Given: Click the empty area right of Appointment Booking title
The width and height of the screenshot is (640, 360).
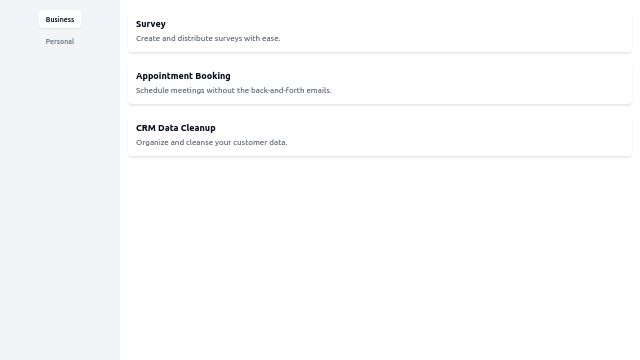Looking at the screenshot, I should [x=429, y=76].
